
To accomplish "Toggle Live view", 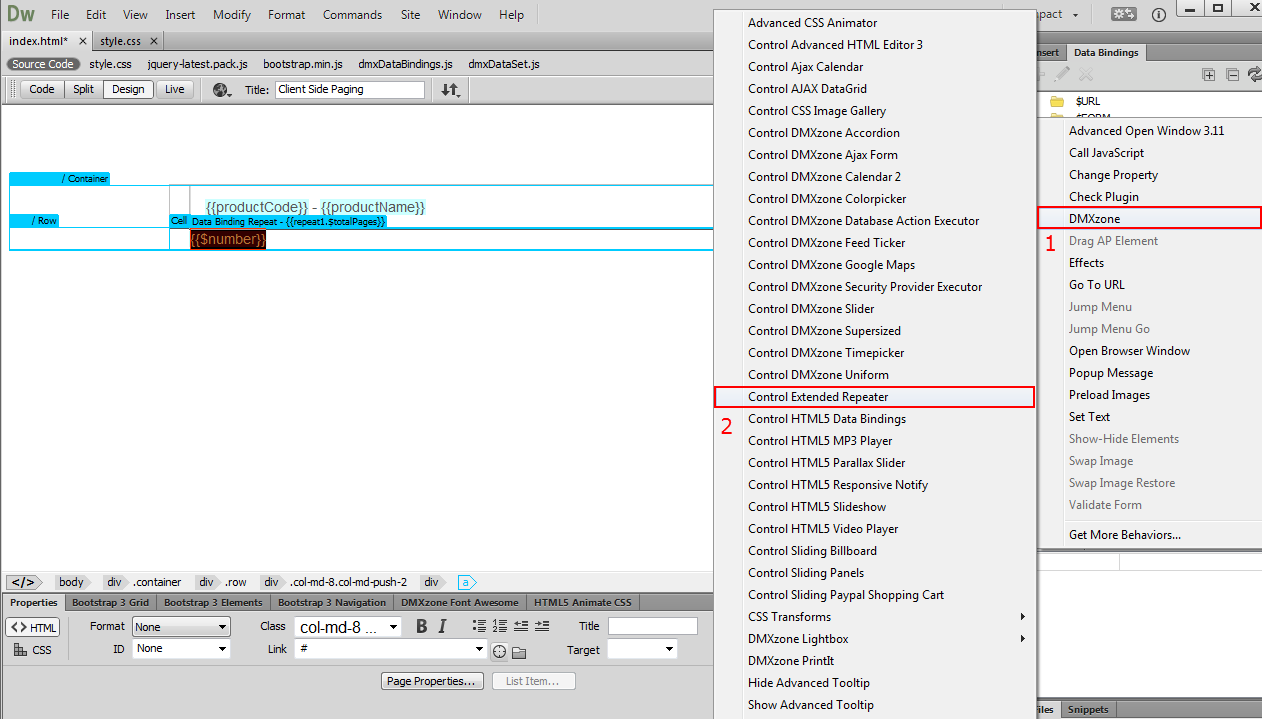I will pos(175,89).
